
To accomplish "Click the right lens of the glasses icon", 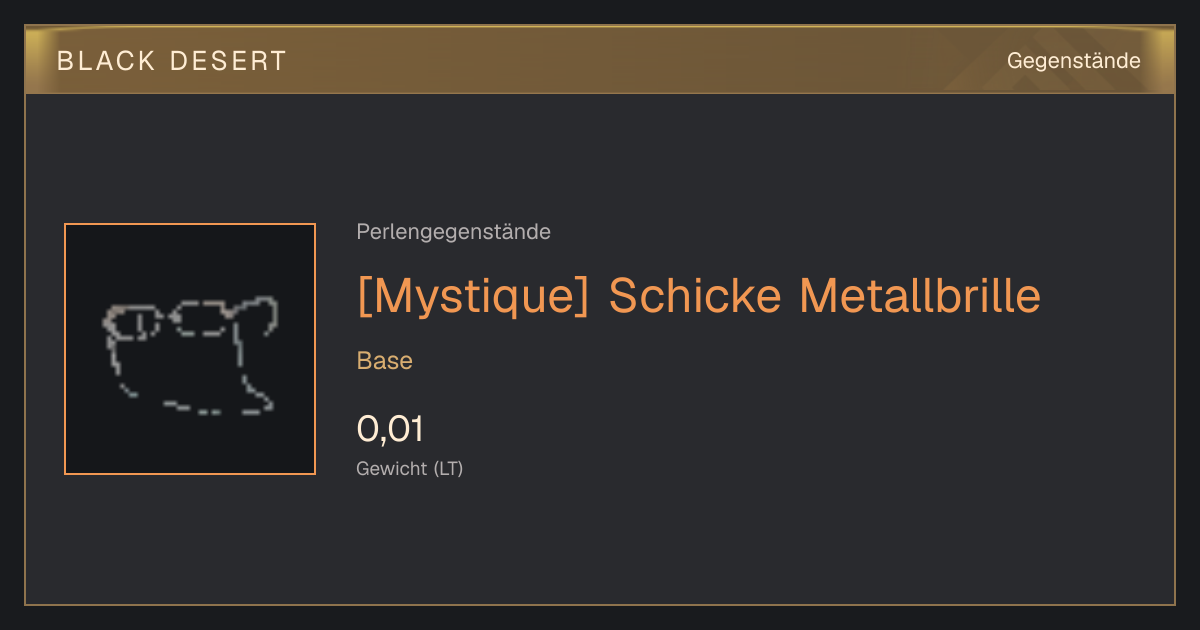I will pyautogui.click(x=199, y=320).
